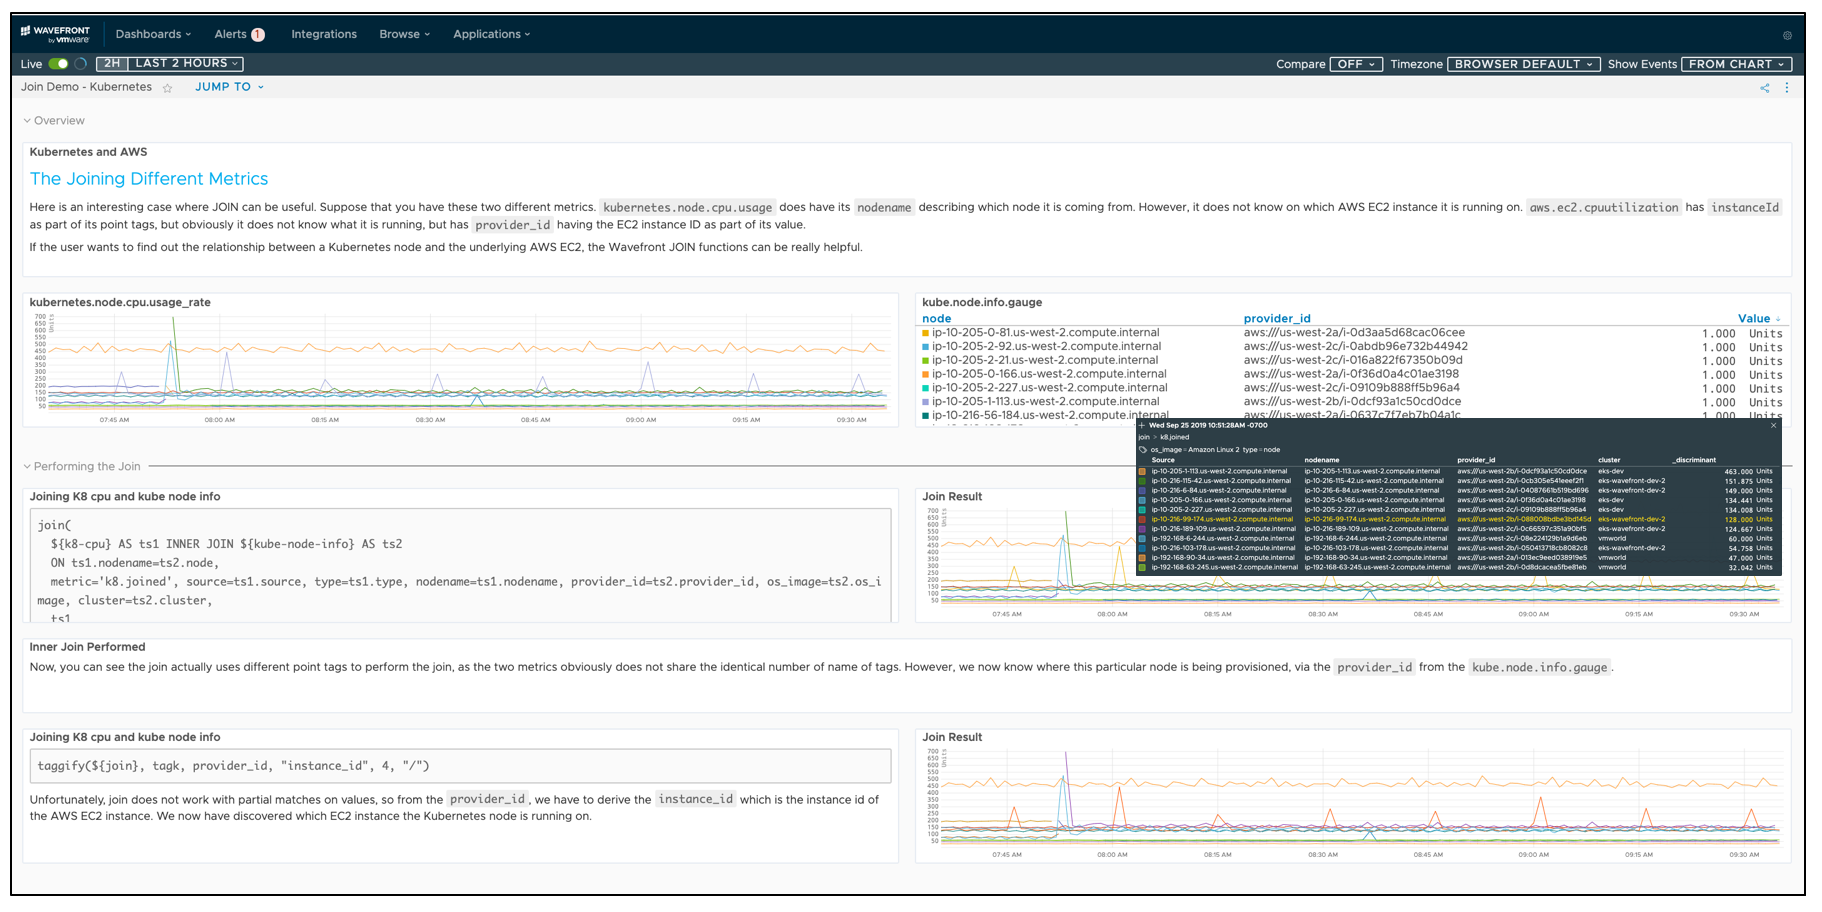Open the settings gear in top bar

1787,35
